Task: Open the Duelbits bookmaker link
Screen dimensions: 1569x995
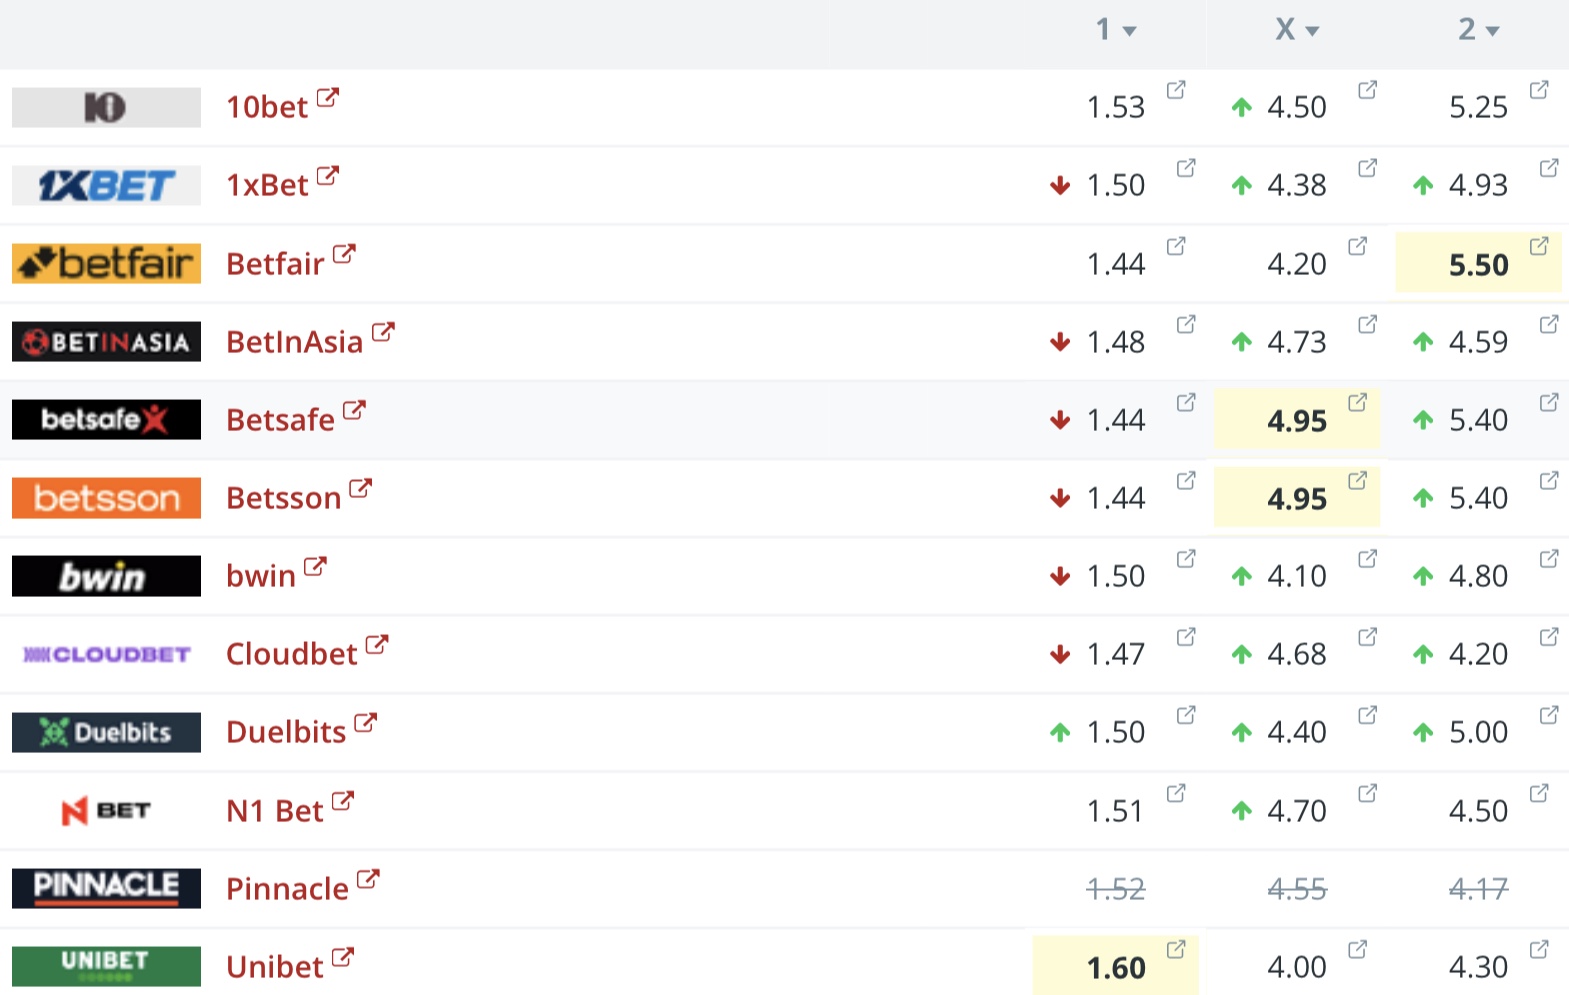Action: coord(286,732)
